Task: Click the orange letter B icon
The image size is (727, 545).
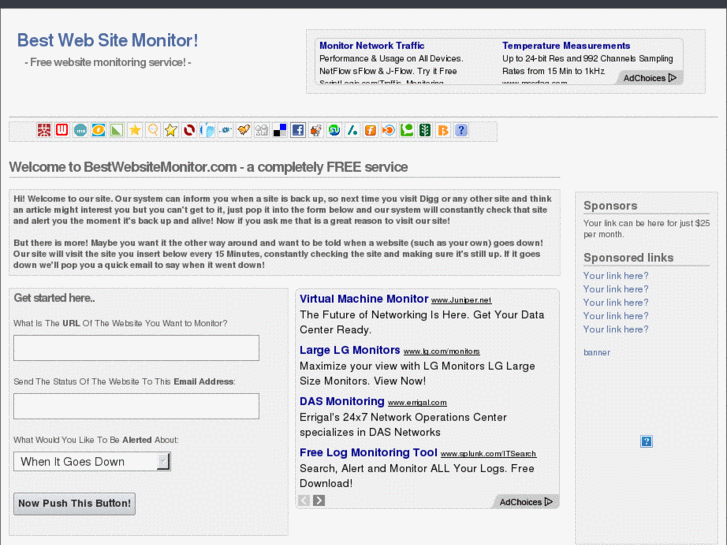Action: click(x=443, y=130)
